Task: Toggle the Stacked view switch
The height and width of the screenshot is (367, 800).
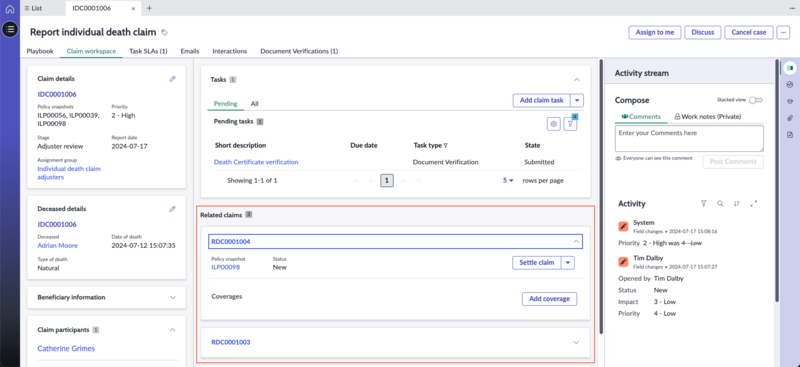Action: tap(756, 100)
